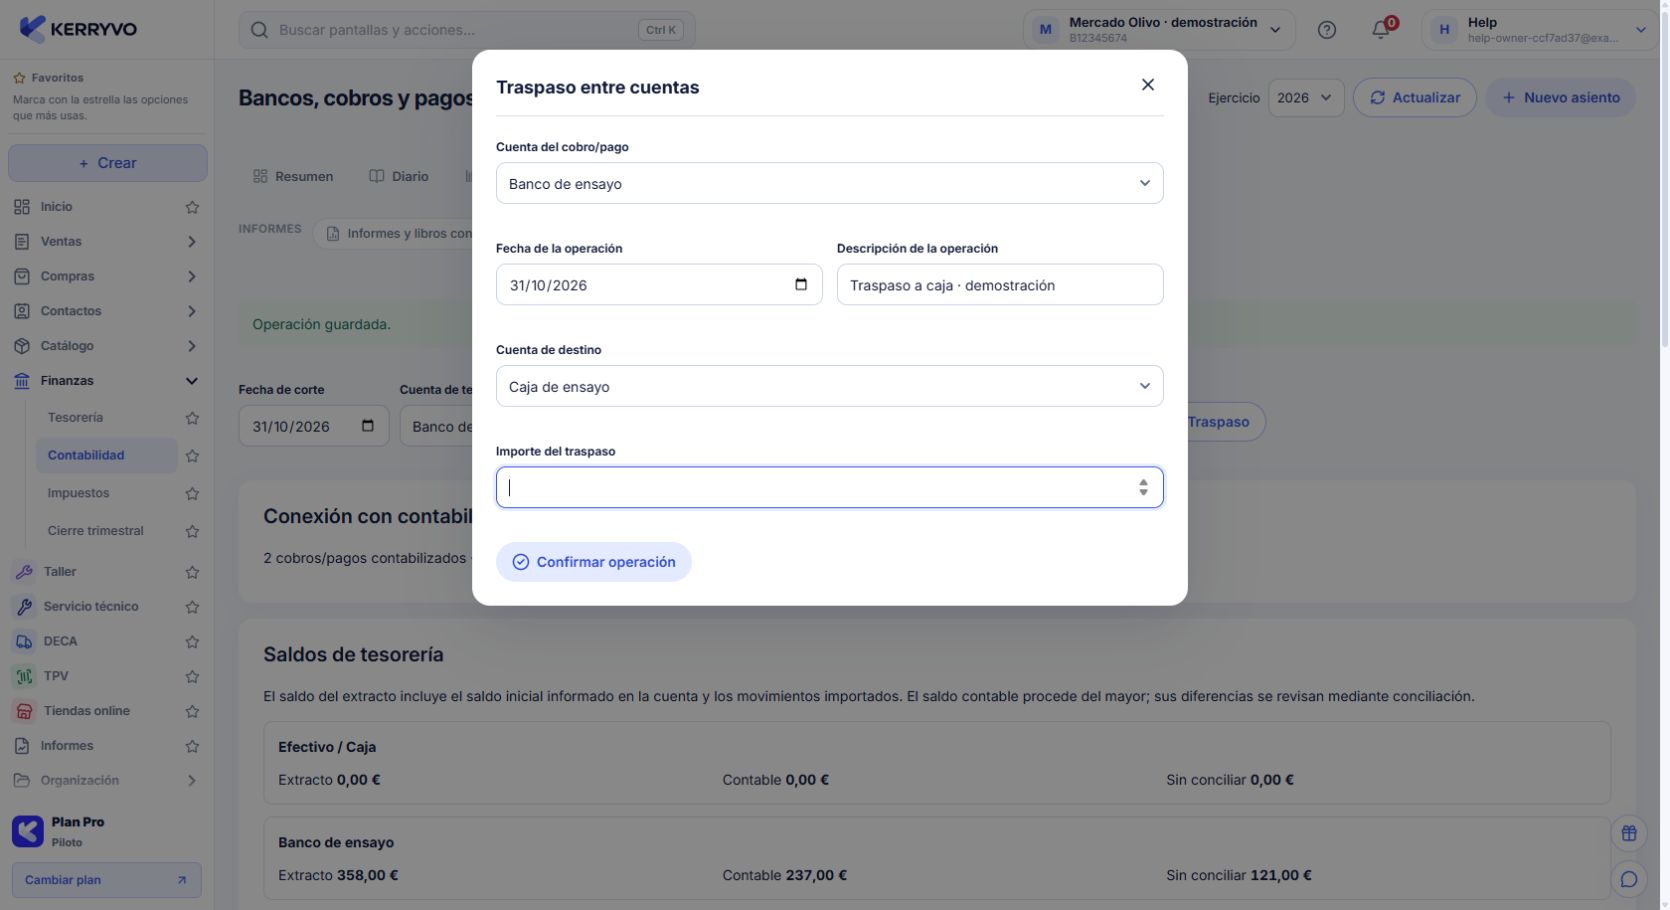Image resolution: width=1670 pixels, height=910 pixels.
Task: Open calendar picker in Fecha de corte
Action: (368, 426)
